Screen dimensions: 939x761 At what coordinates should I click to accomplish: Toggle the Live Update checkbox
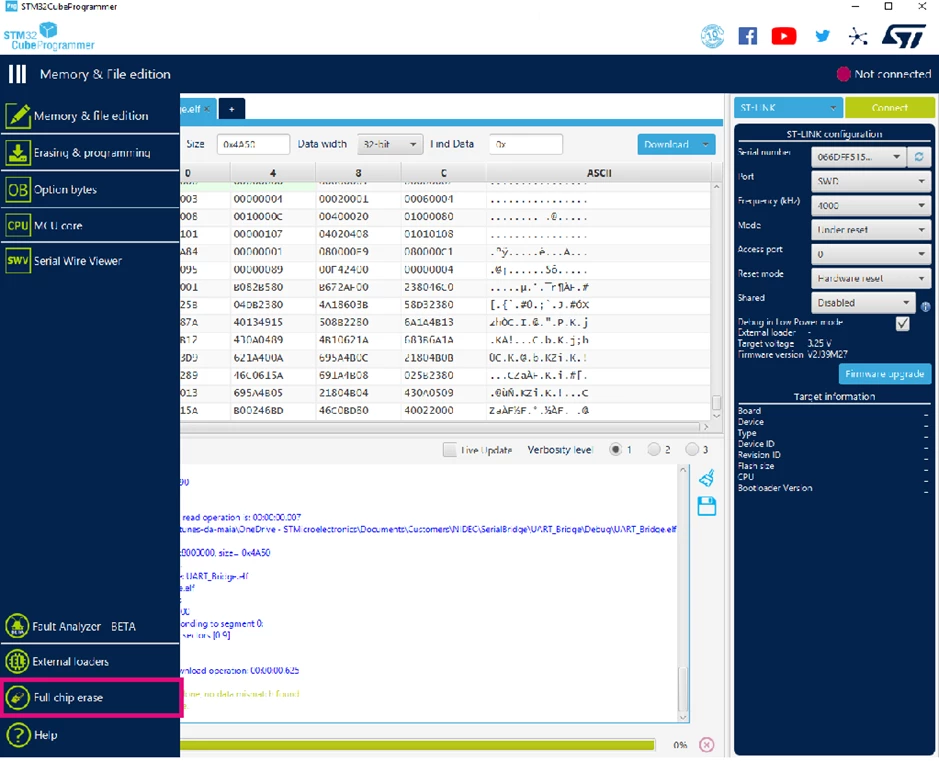(449, 450)
